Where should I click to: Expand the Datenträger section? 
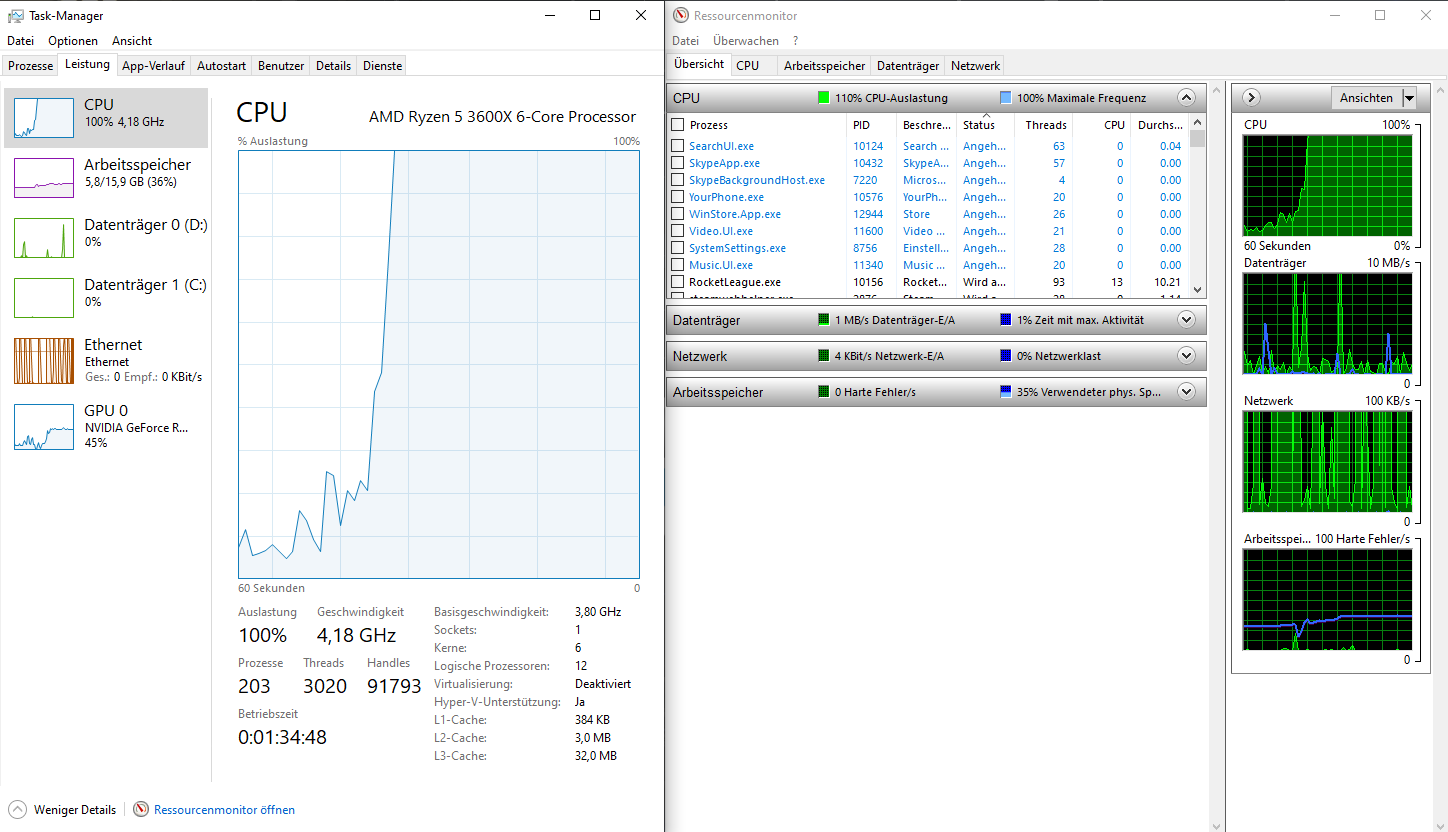coord(1186,320)
